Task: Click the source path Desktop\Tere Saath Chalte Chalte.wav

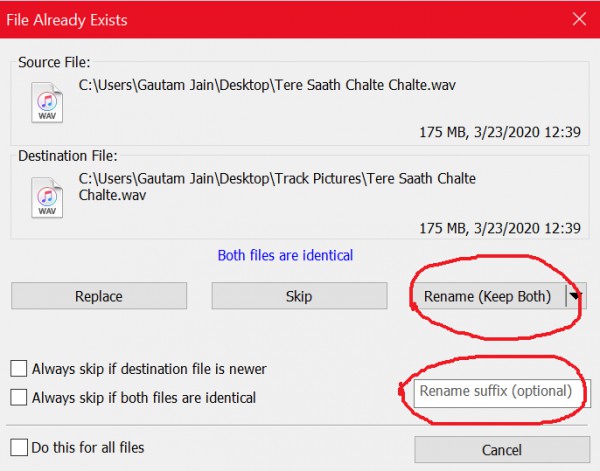Action: point(267,85)
